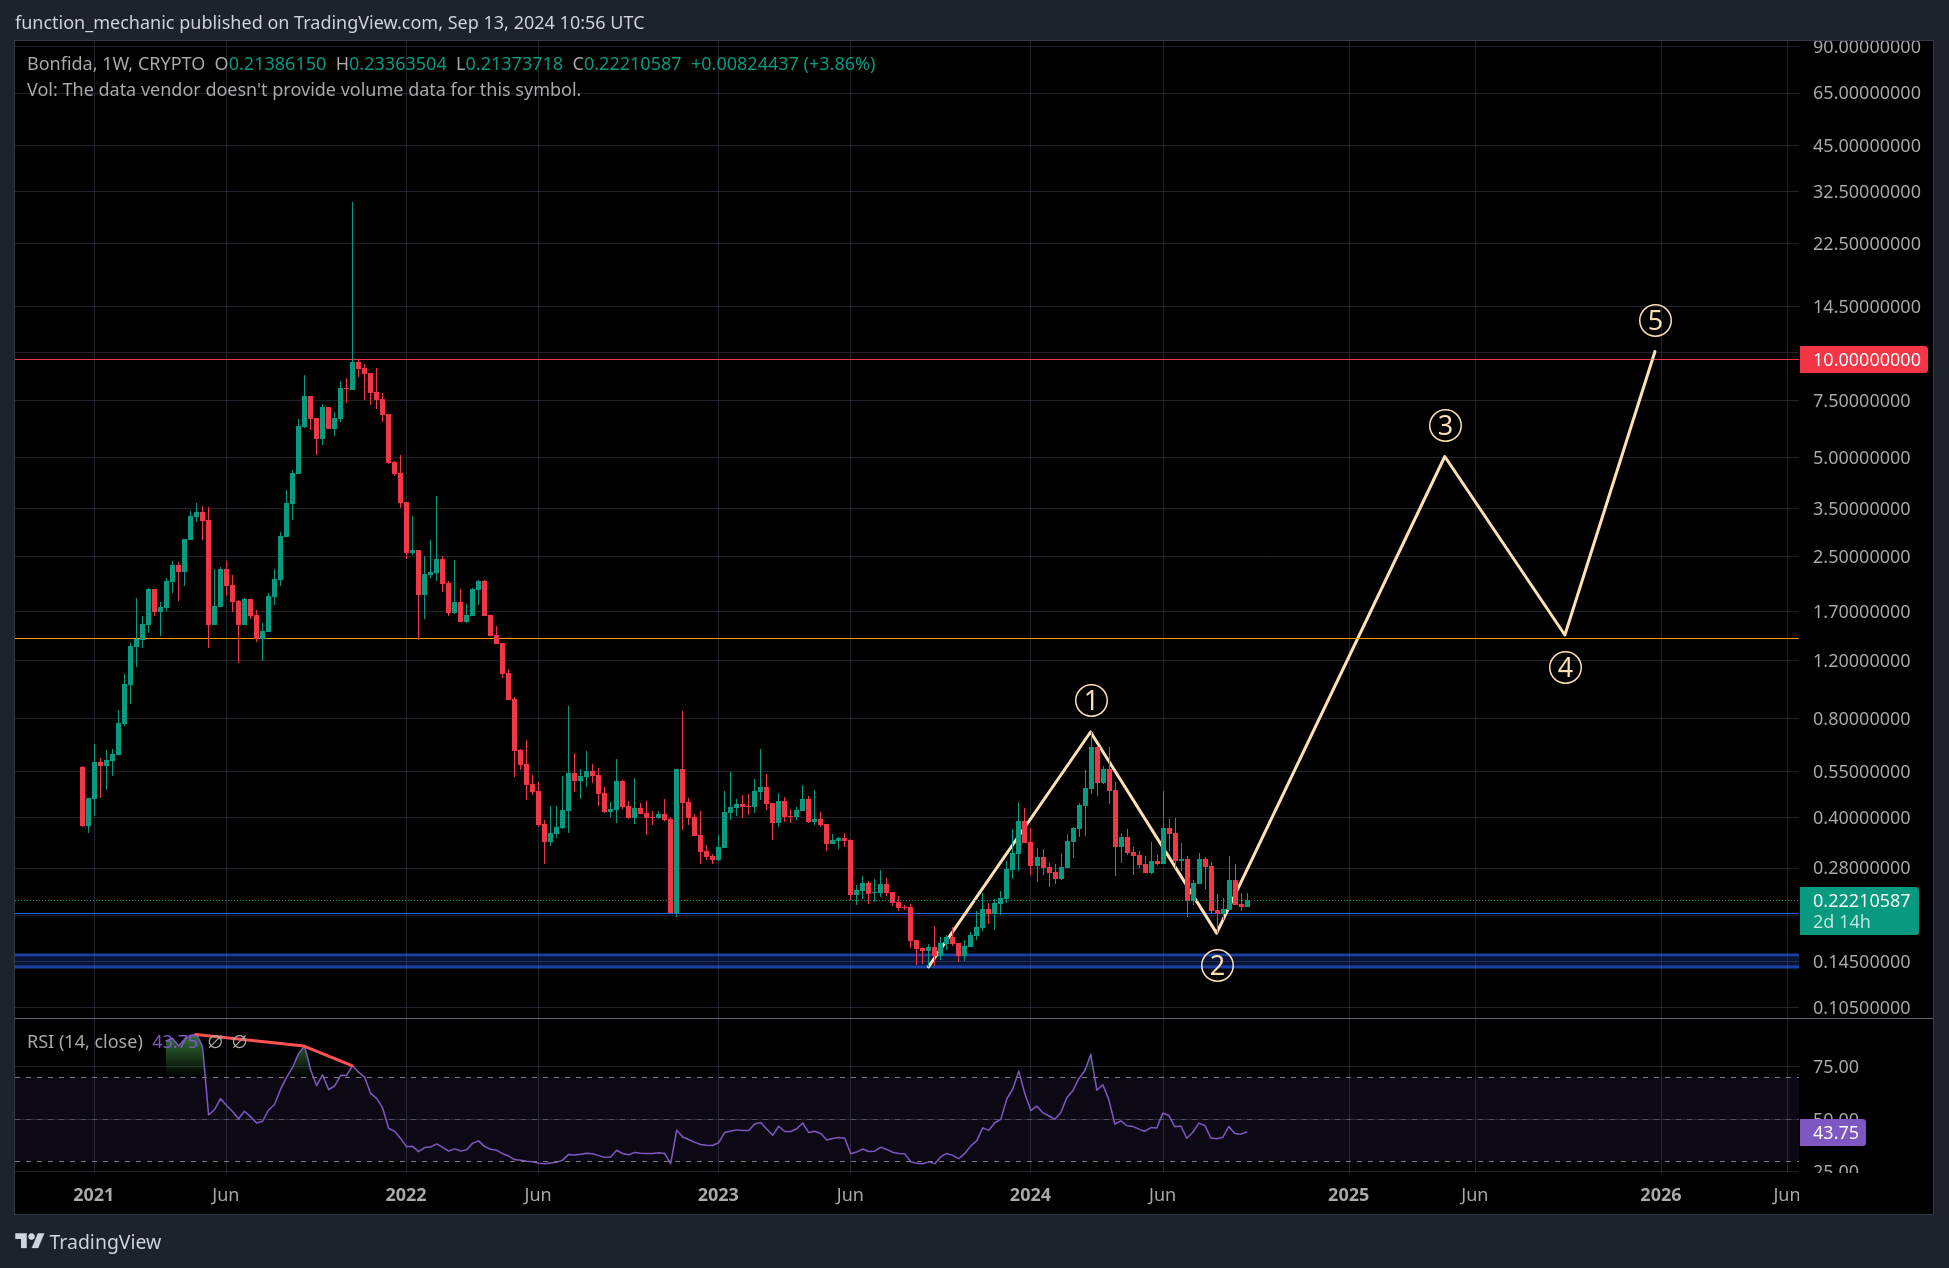The image size is (1949, 1268).
Task: Click the 45.00000000 price axis label
Action: (x=1866, y=146)
